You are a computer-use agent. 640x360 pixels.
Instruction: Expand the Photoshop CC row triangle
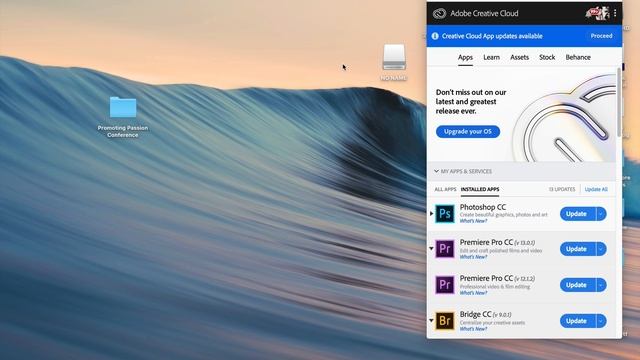(431, 213)
